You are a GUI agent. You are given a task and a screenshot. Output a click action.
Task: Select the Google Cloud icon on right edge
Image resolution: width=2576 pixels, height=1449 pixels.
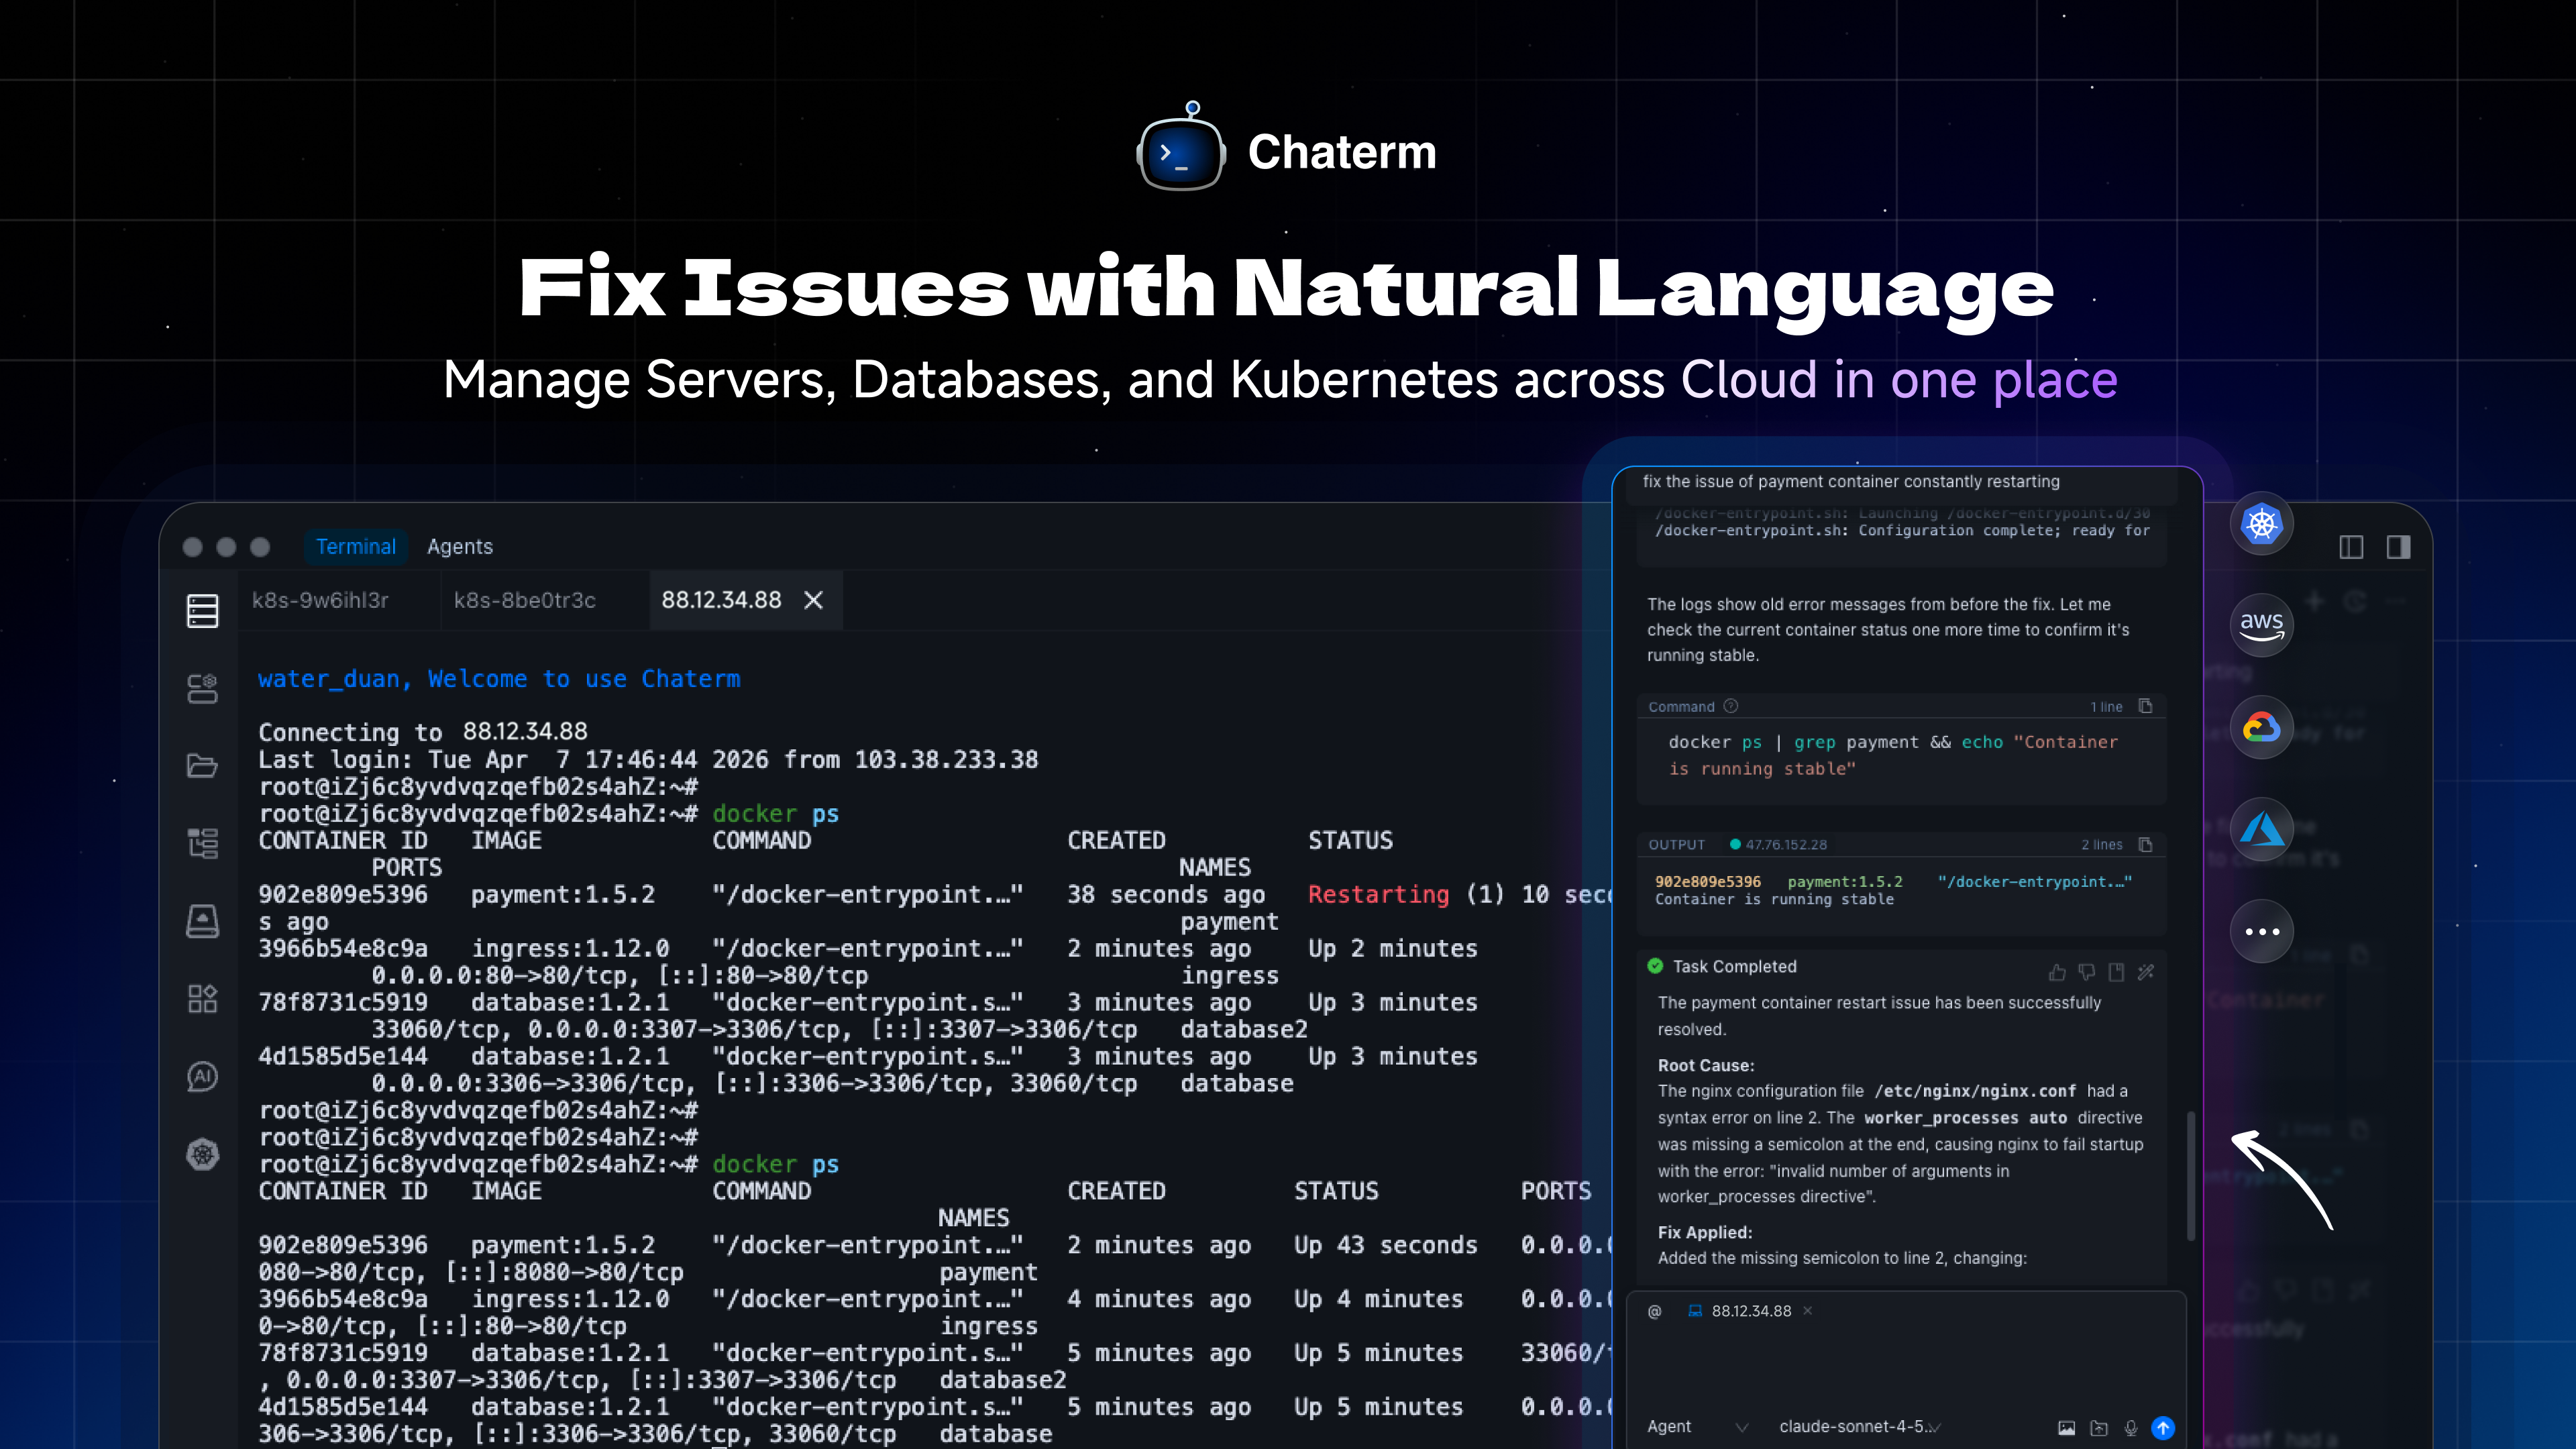click(2262, 727)
